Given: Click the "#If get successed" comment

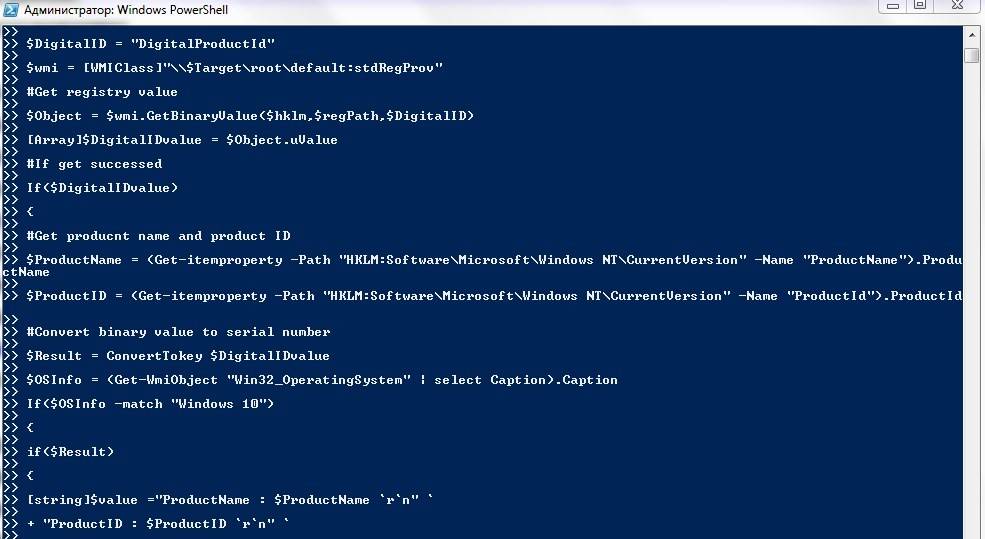Looking at the screenshot, I should pyautogui.click(x=94, y=164).
